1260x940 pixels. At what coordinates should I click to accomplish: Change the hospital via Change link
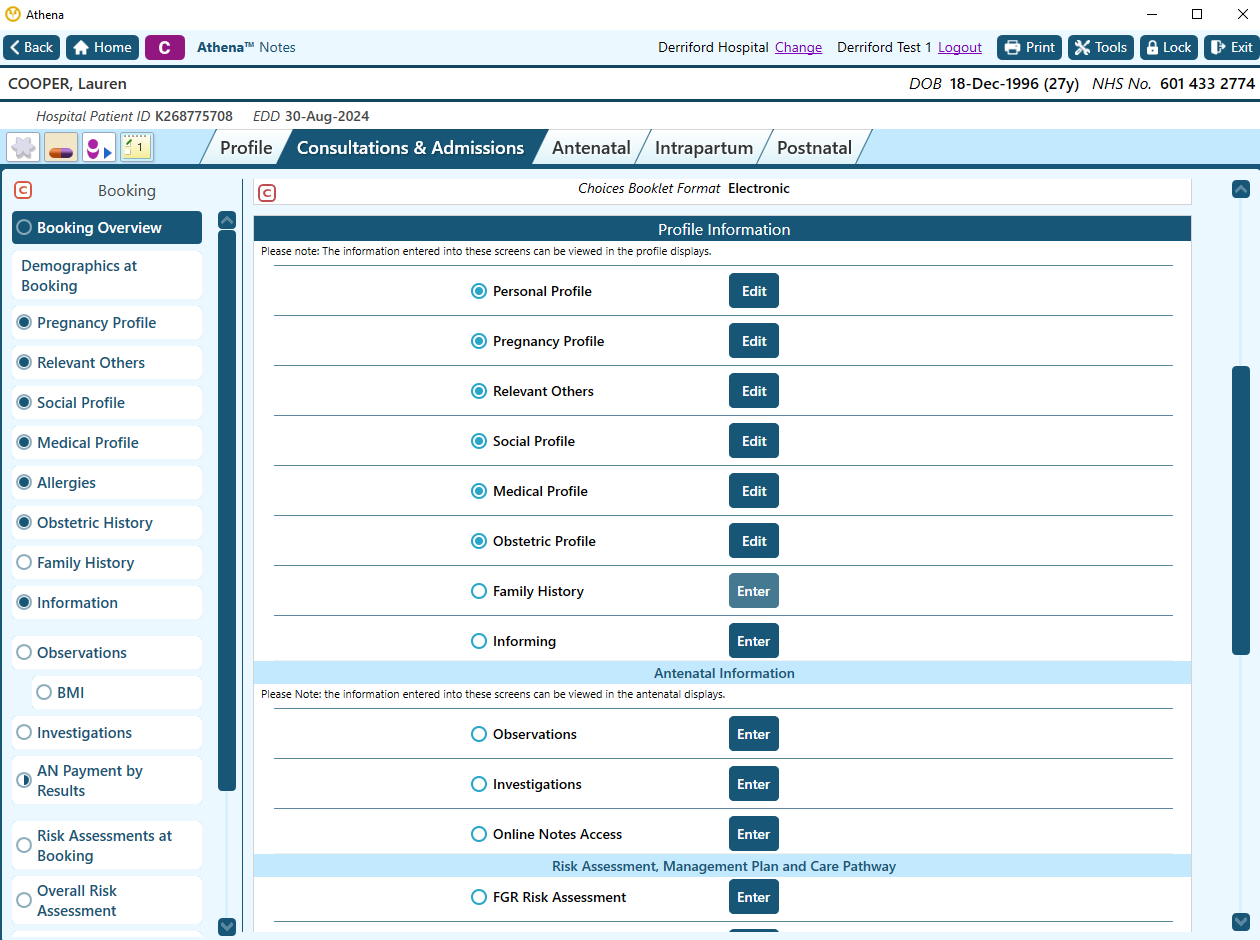coord(798,48)
